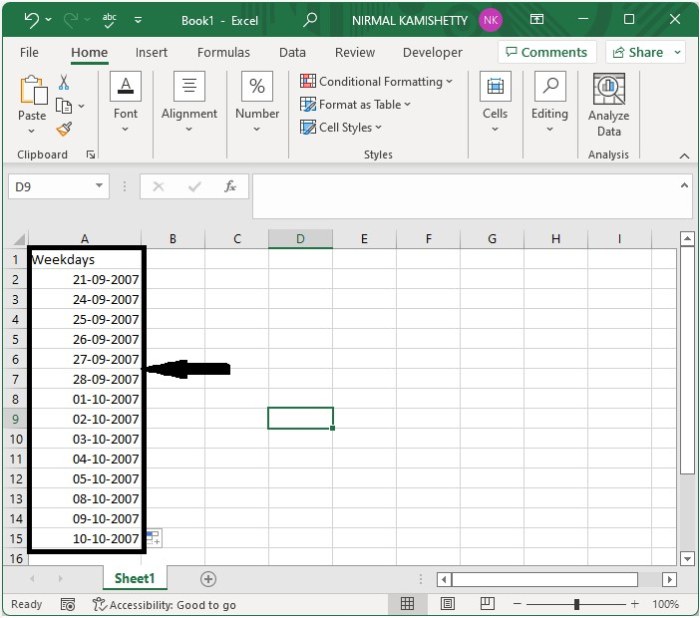The width and height of the screenshot is (700, 618).
Task: Expand the Paste options arrow
Action: (x=31, y=131)
